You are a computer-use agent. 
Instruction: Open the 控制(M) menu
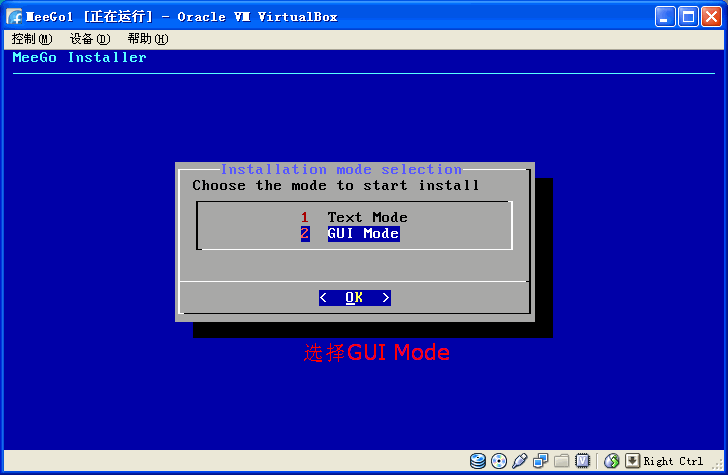[x=32, y=39]
